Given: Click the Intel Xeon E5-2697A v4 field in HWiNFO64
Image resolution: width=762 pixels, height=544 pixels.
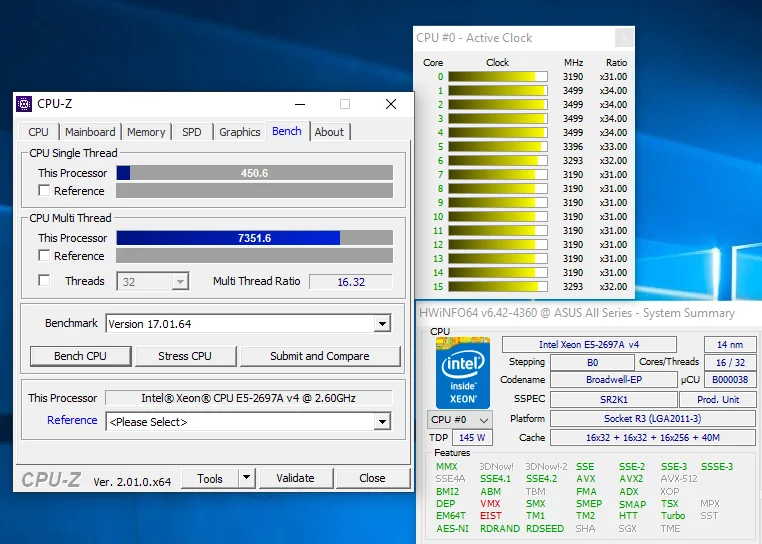Looking at the screenshot, I should point(589,344).
